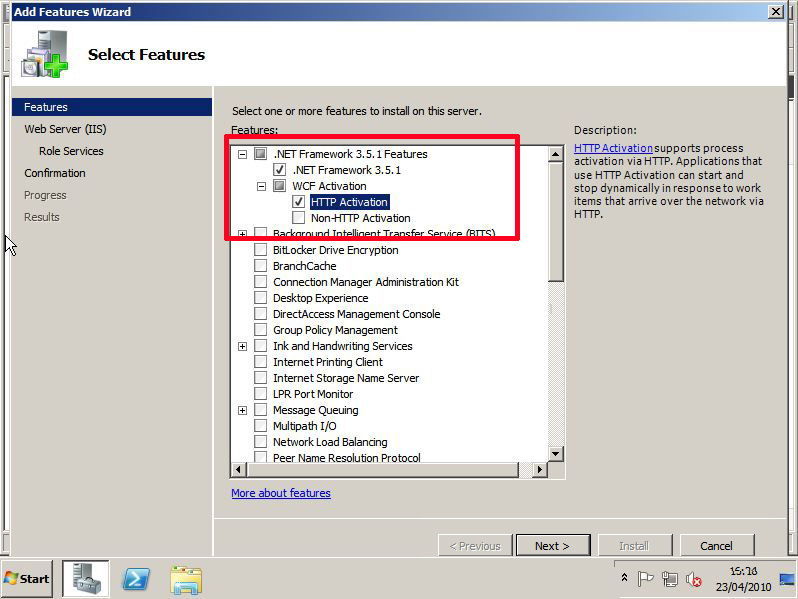Cancel the Add Features Wizard
Viewport: 798px width, 599px height.
pyautogui.click(x=717, y=546)
